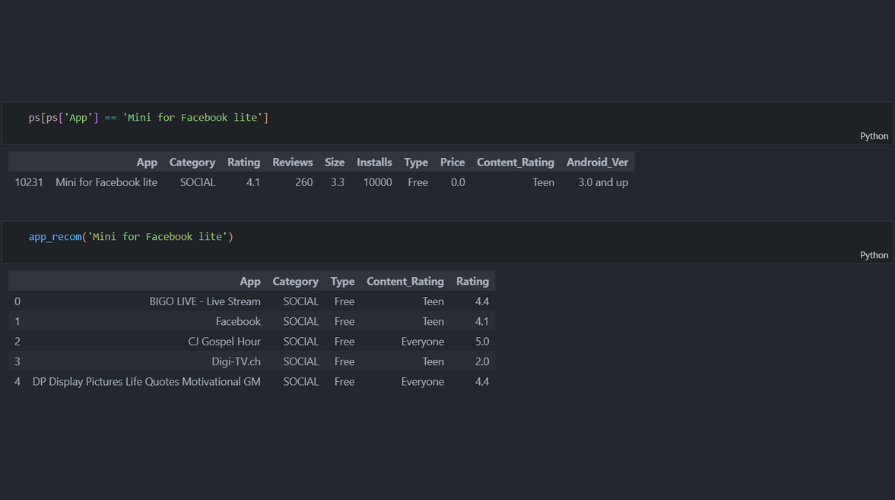Click the 'Installs' column header
The image size is (895, 500).
(x=374, y=162)
